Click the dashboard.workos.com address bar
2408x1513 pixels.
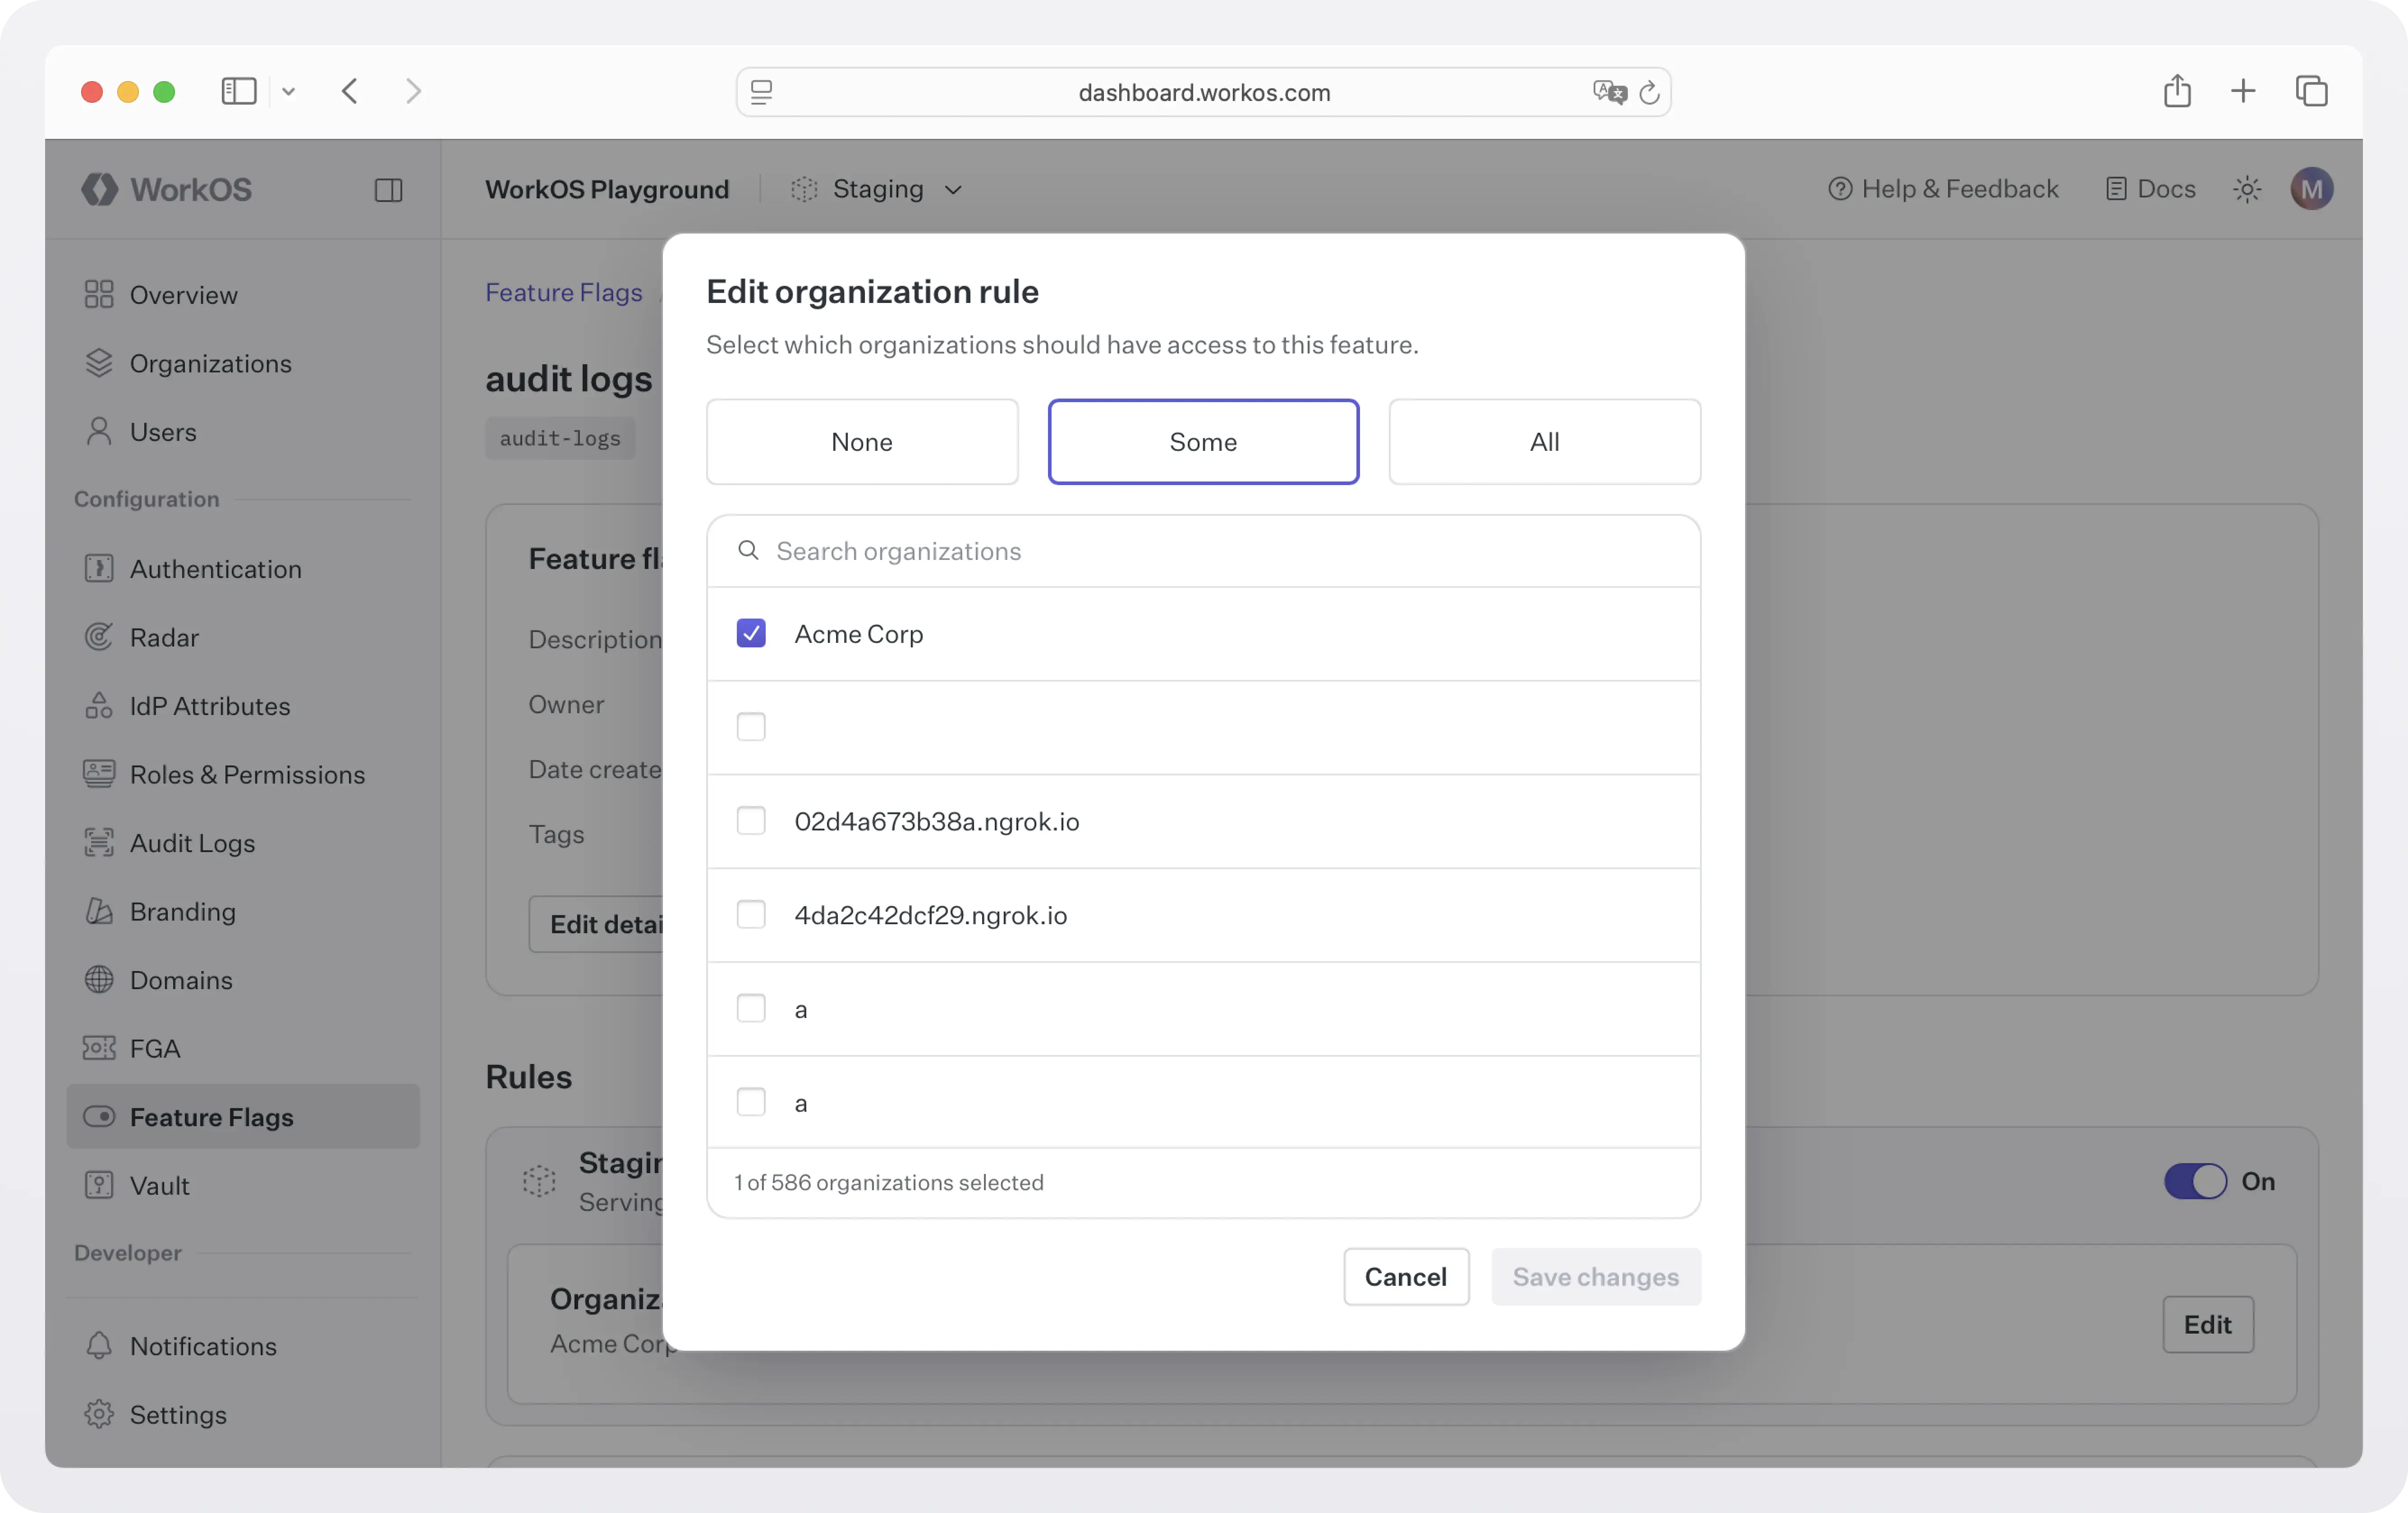pos(1203,93)
